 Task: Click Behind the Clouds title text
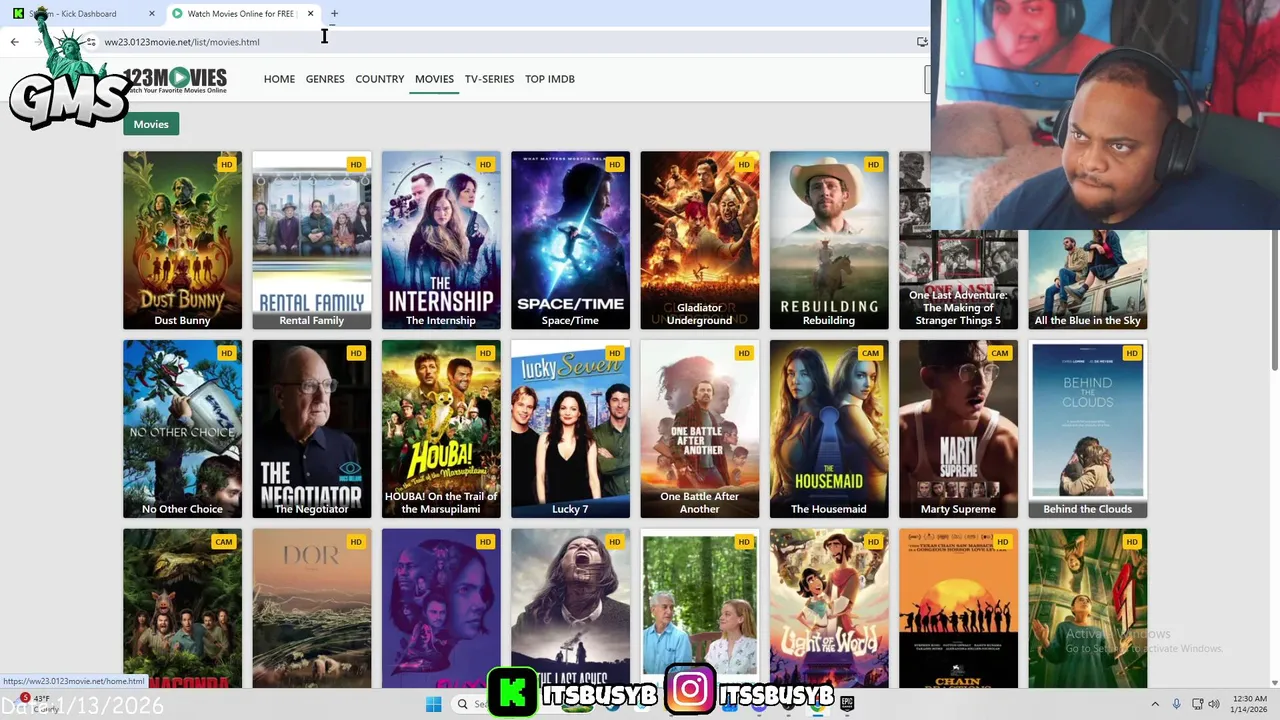(1087, 509)
